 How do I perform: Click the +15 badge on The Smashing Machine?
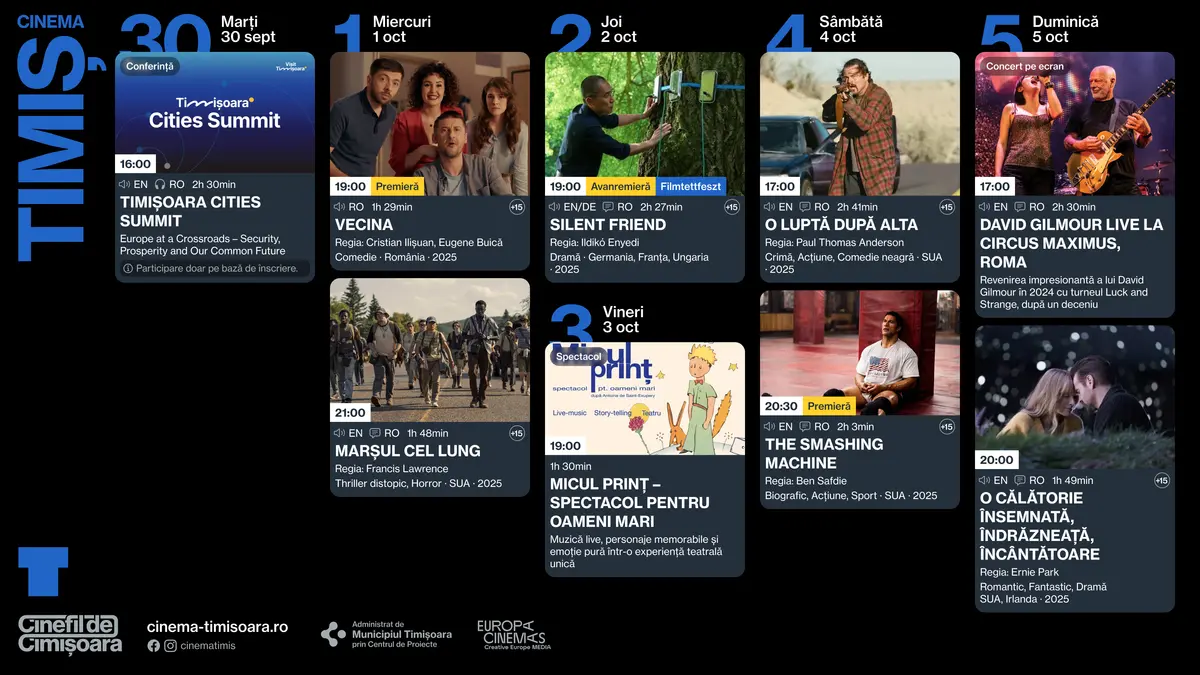click(x=946, y=427)
